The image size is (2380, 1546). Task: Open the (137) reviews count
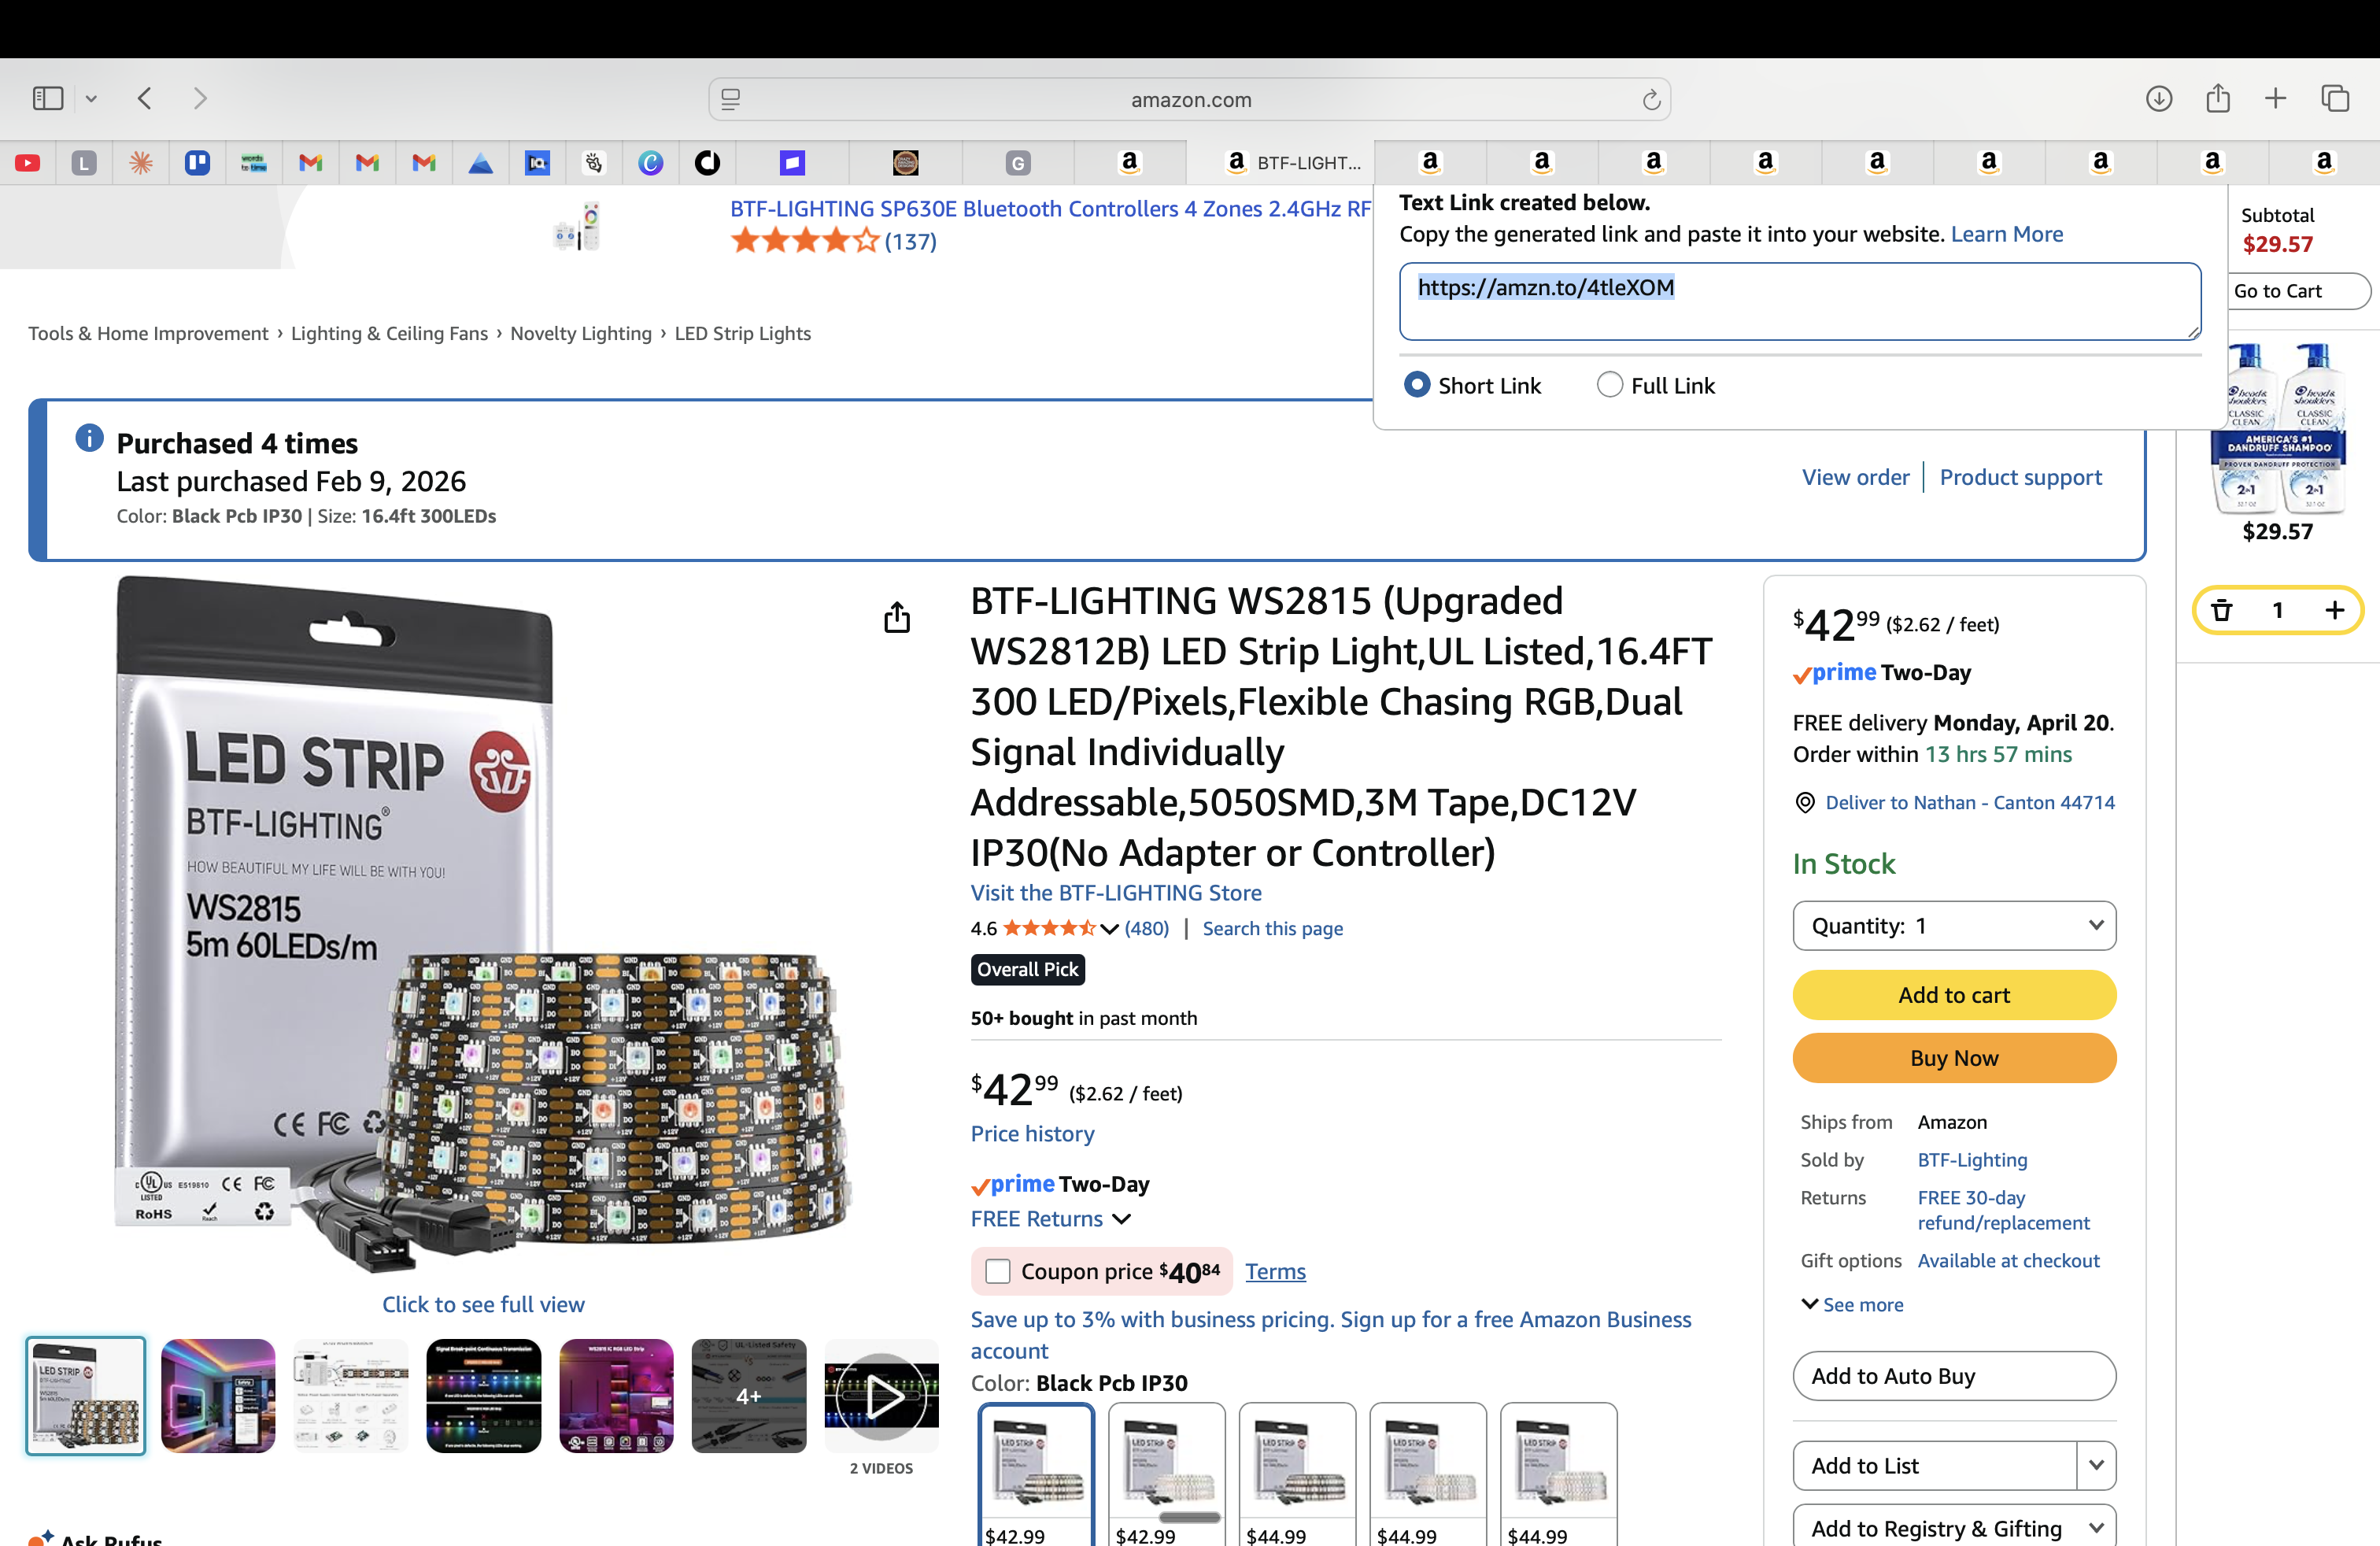coord(910,241)
